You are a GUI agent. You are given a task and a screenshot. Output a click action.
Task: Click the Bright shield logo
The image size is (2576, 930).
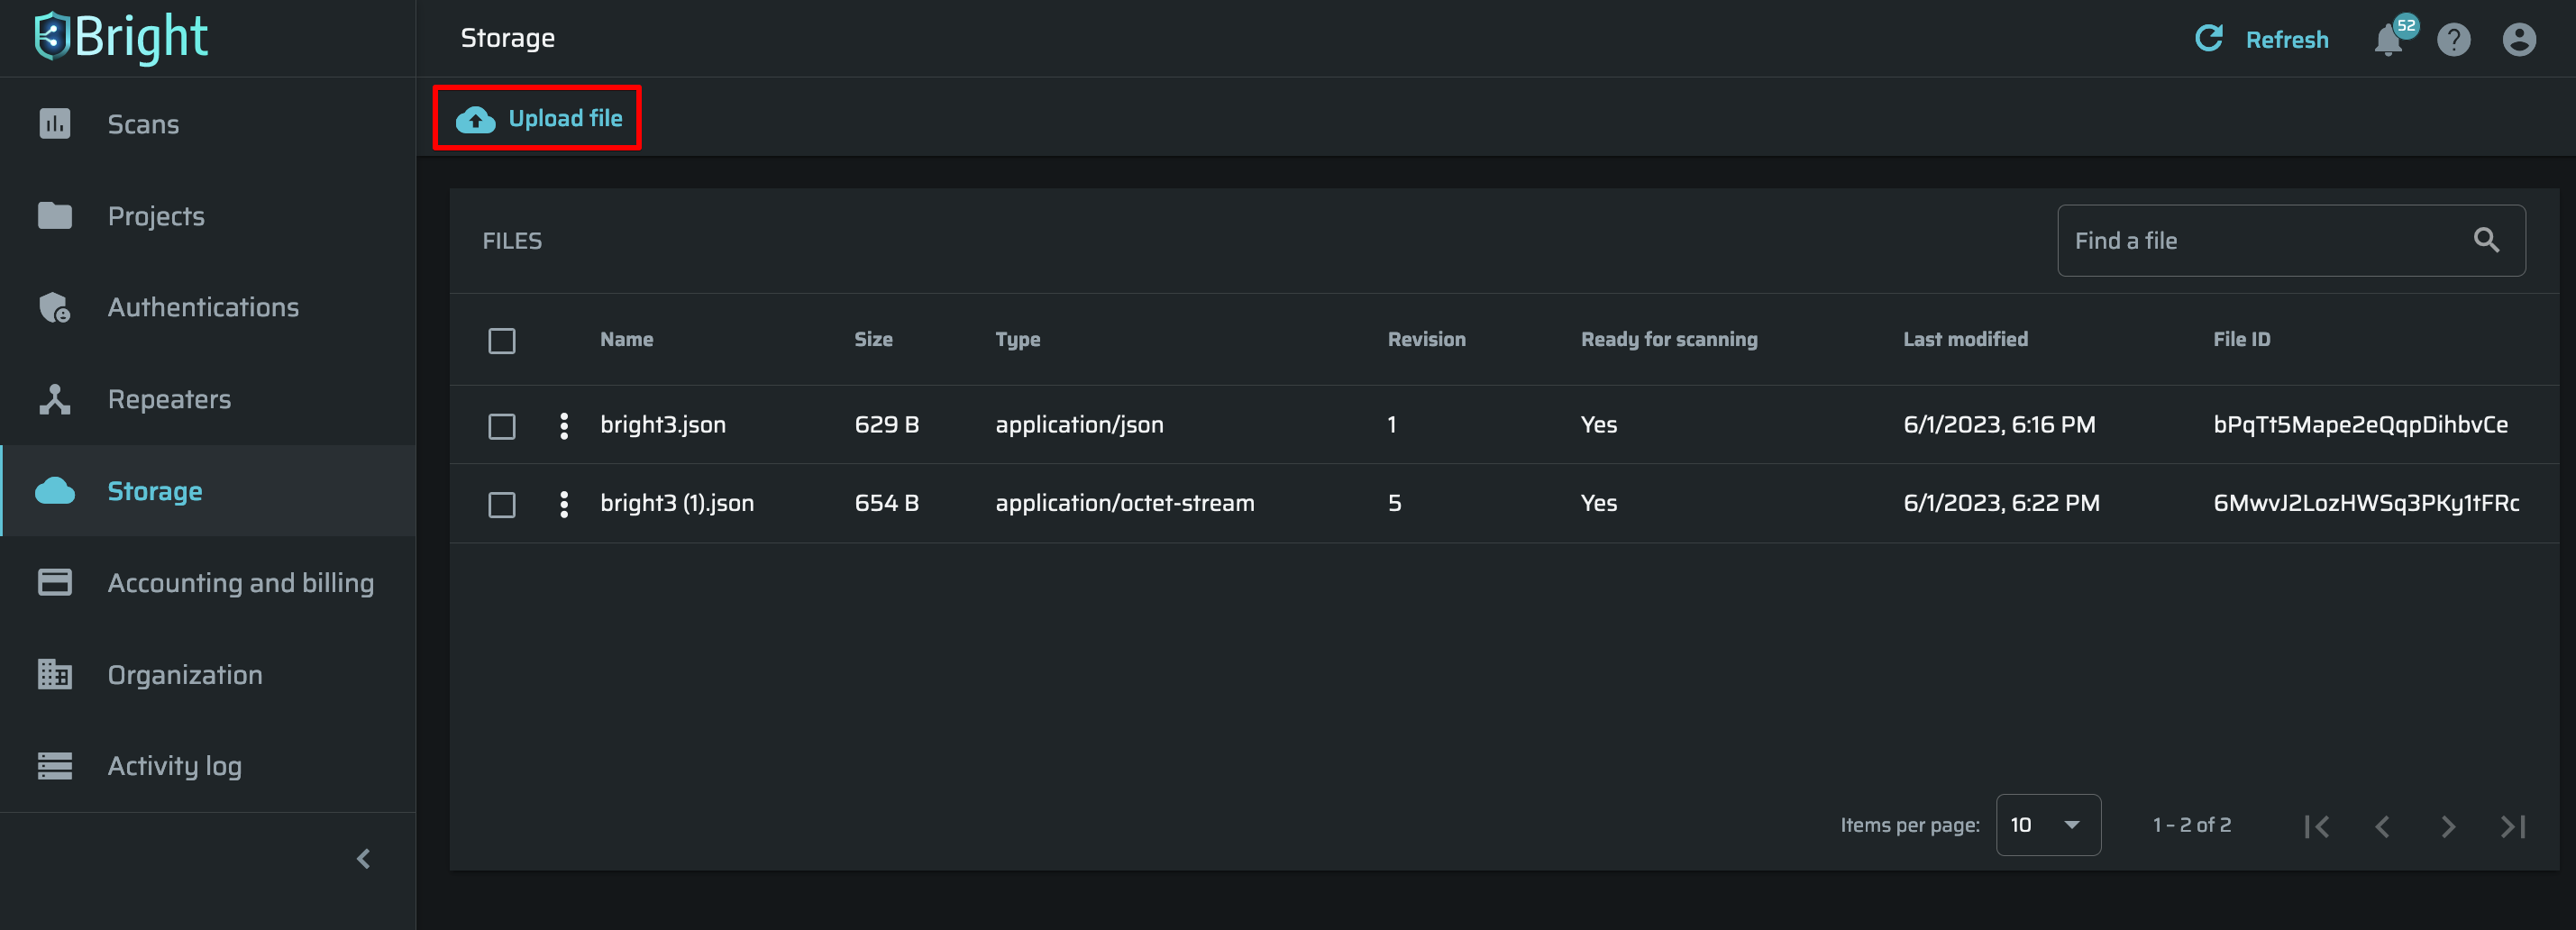(x=52, y=36)
